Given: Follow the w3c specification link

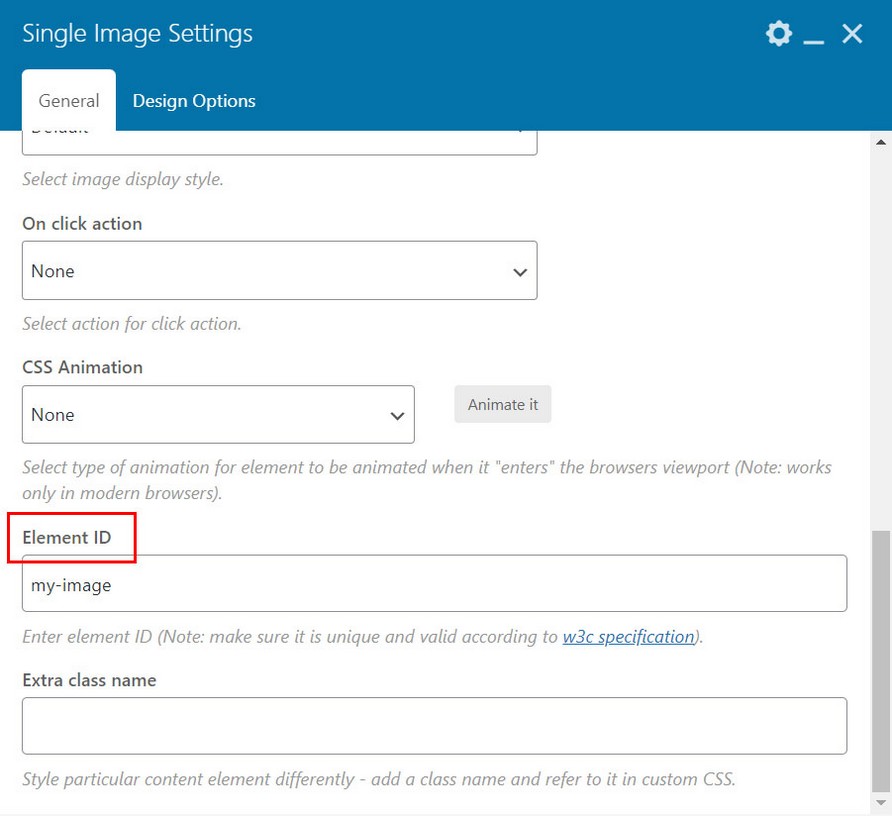Looking at the screenshot, I should point(628,637).
